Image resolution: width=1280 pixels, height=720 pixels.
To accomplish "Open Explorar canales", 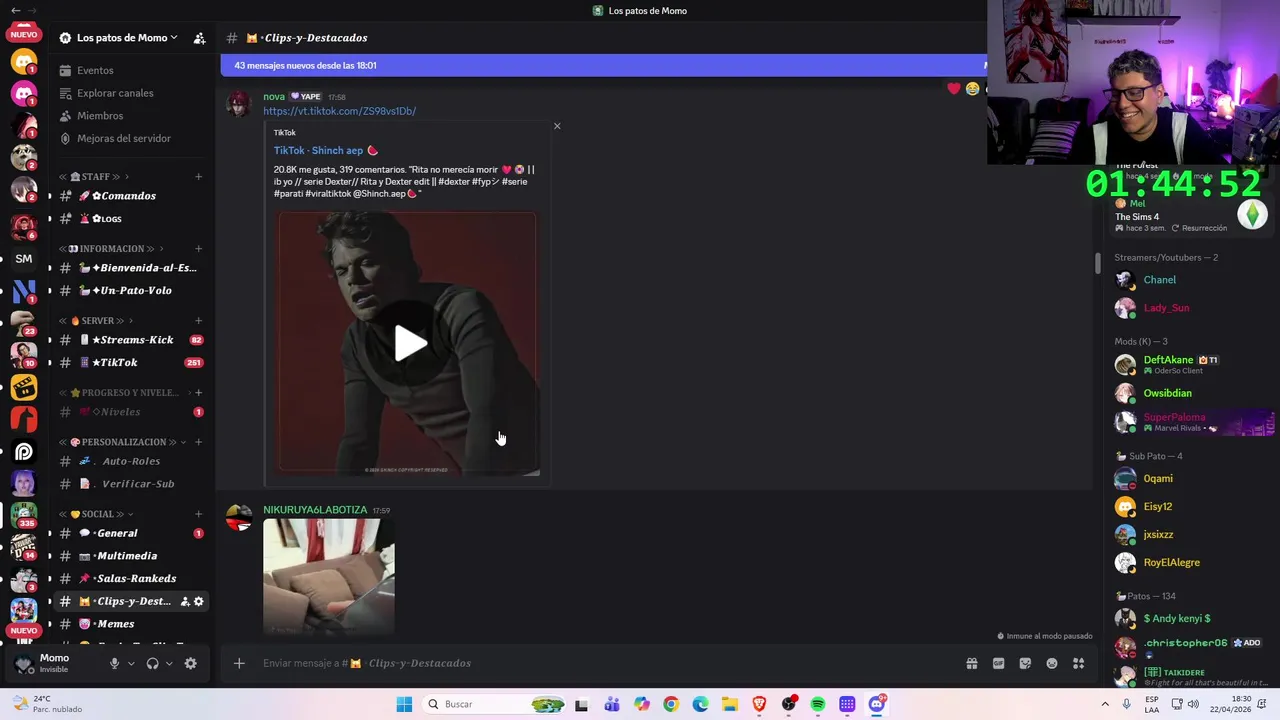I will click(115, 93).
